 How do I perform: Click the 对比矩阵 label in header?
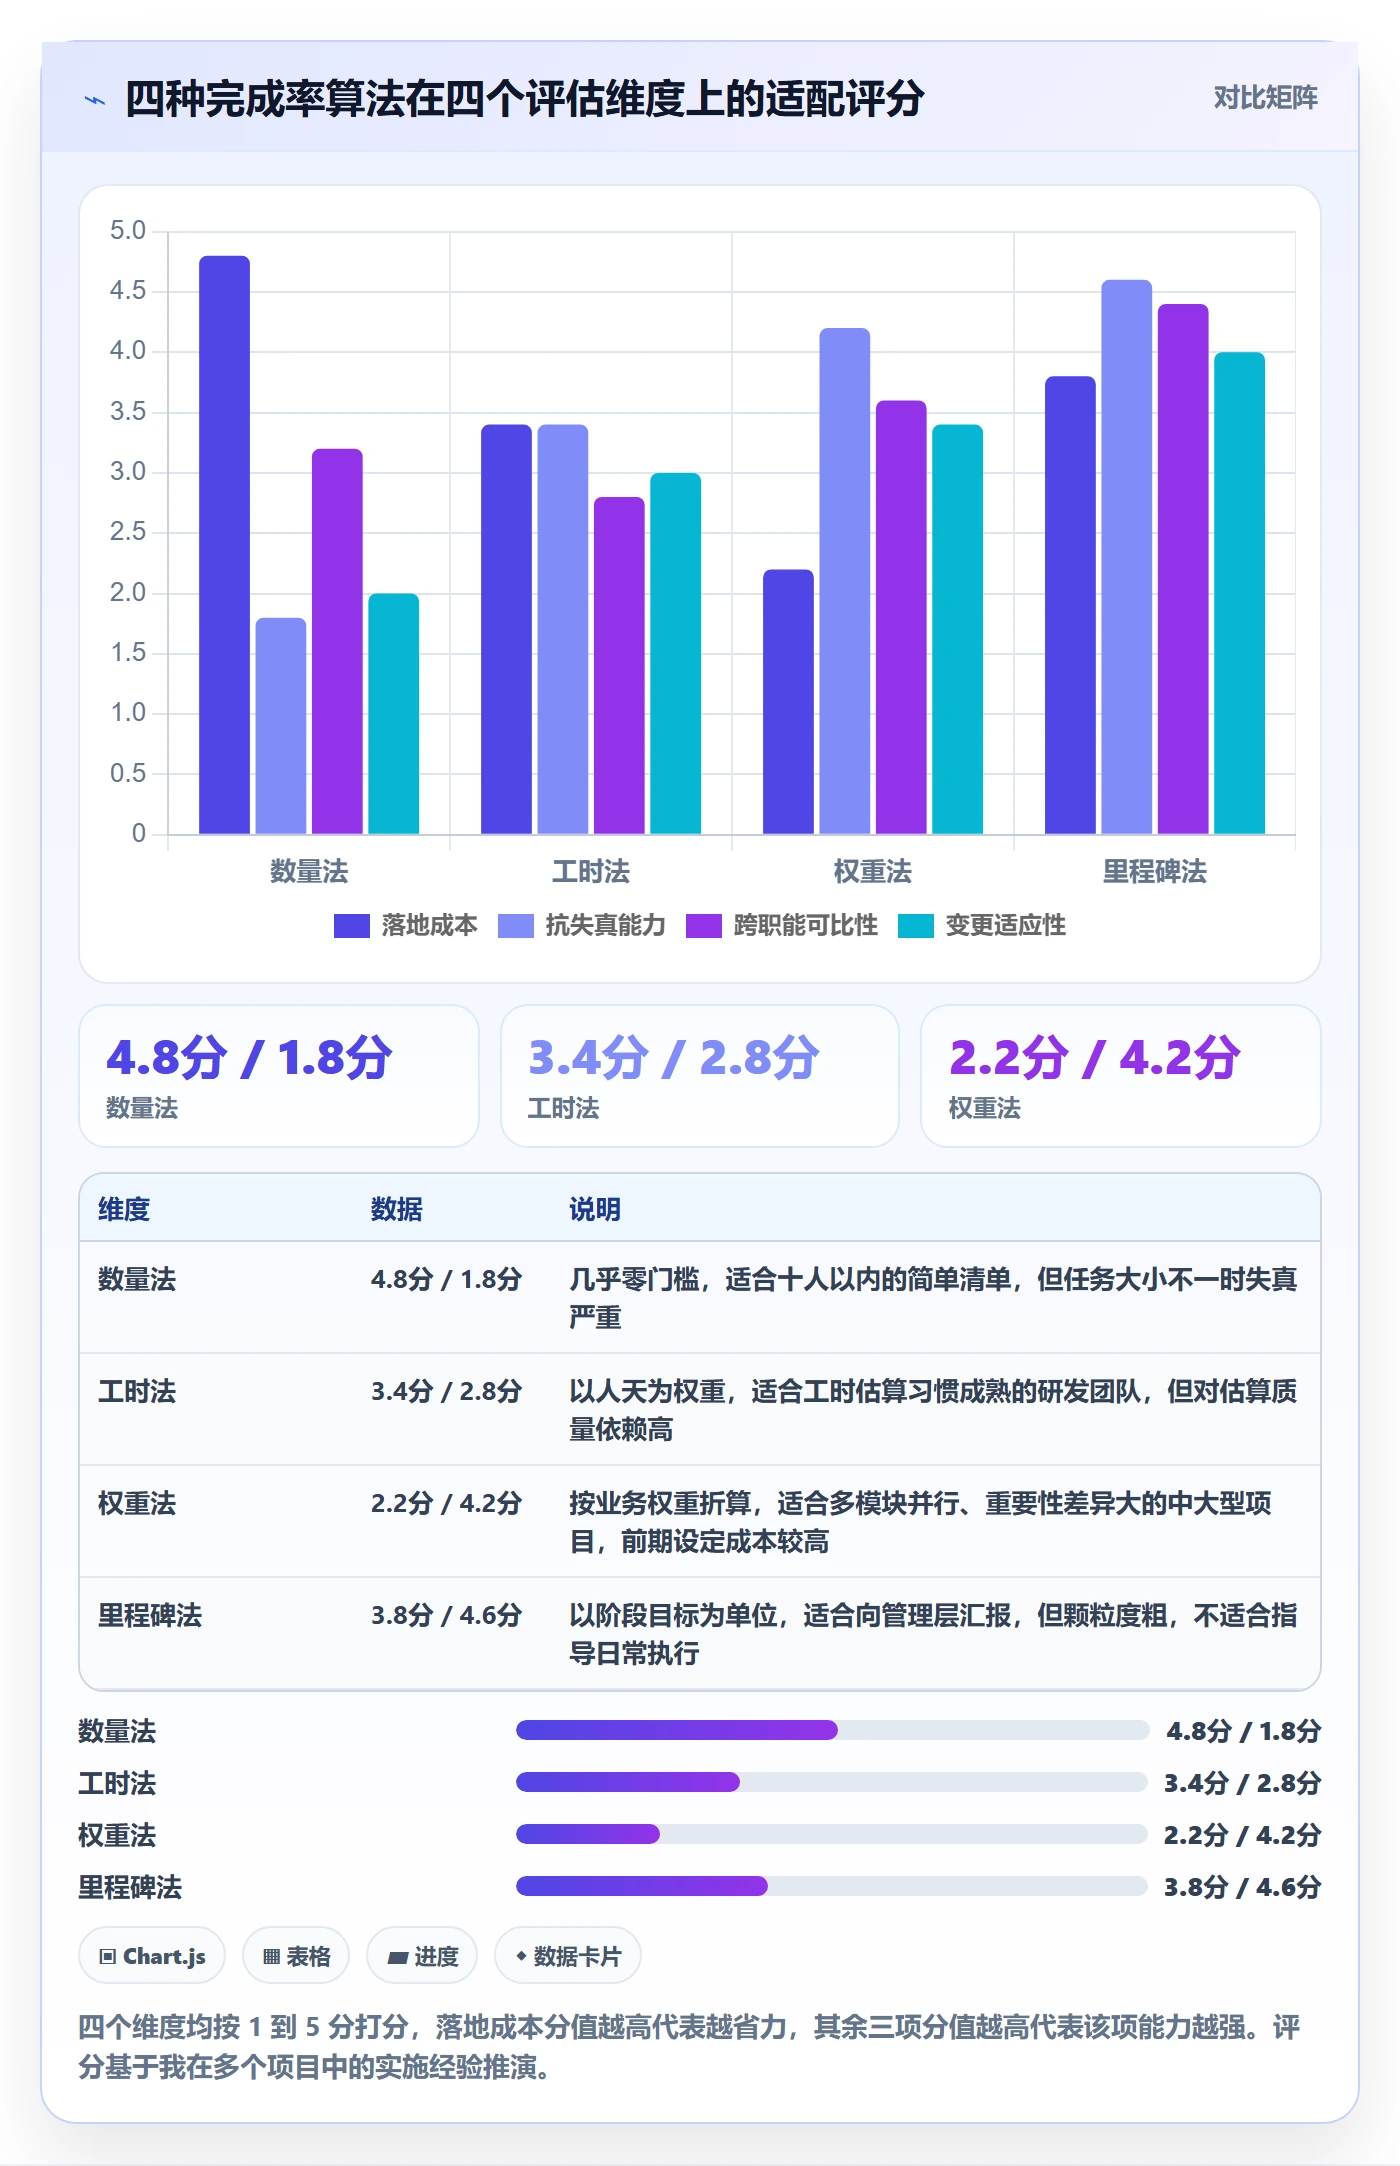tap(1265, 98)
